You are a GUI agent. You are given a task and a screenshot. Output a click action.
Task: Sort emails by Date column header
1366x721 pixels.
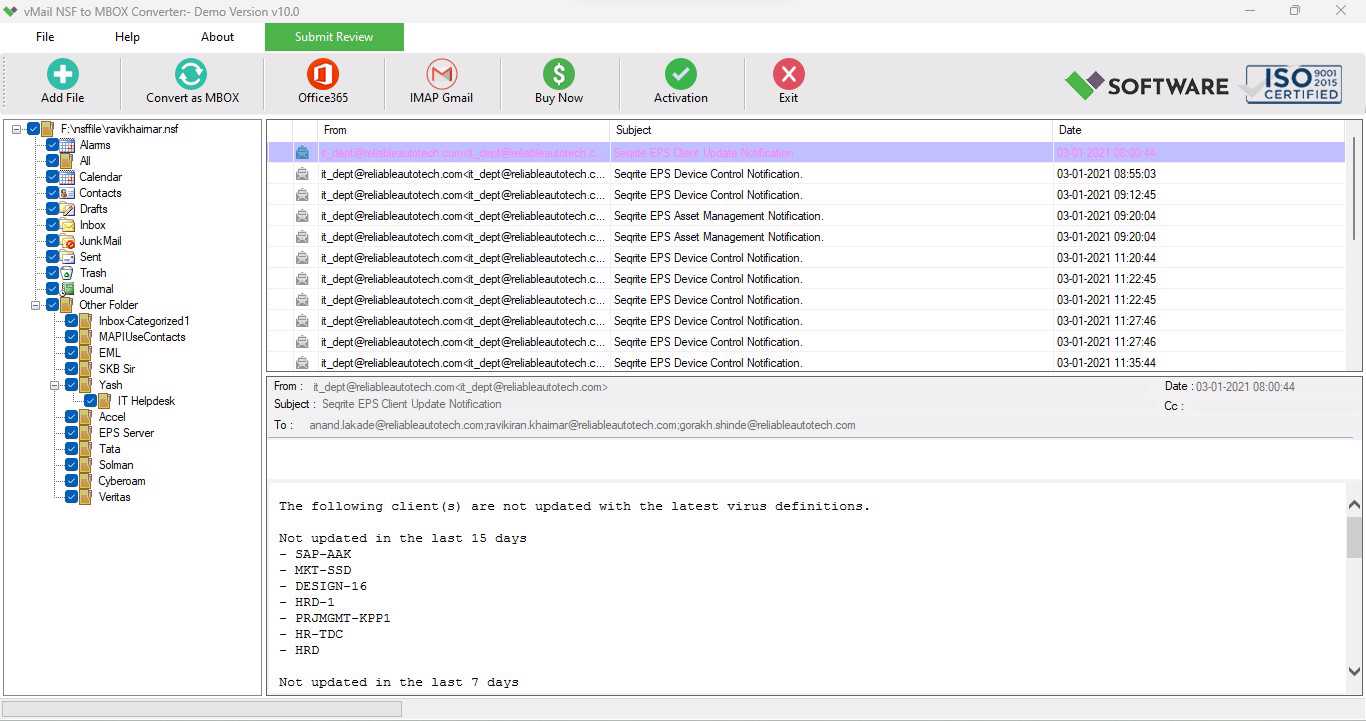pyautogui.click(x=1198, y=130)
